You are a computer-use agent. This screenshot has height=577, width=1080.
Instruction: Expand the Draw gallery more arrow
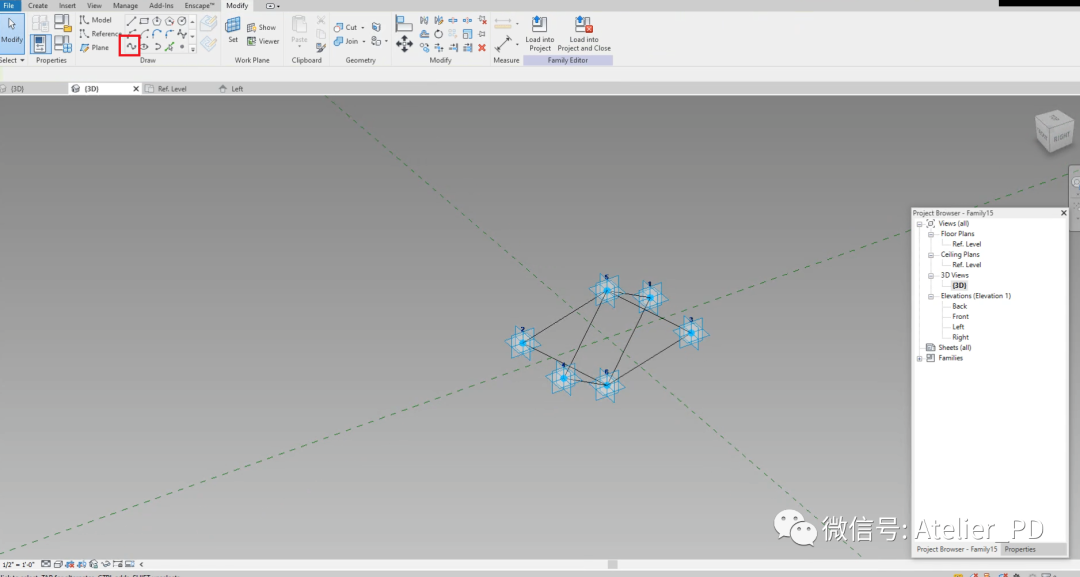pos(192,49)
